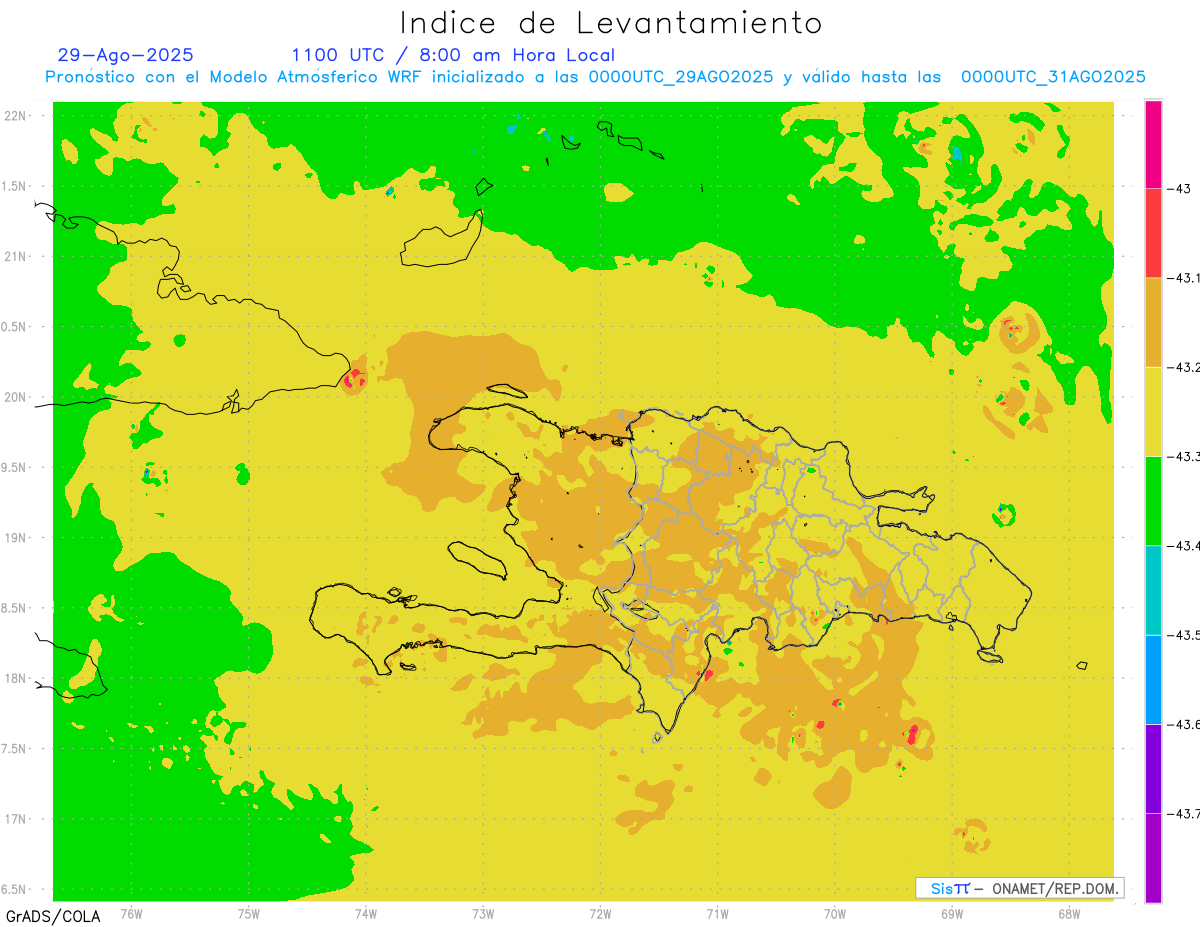Click the '21N' latitude label
Screen dimensions: 1200x927
(x=17, y=257)
